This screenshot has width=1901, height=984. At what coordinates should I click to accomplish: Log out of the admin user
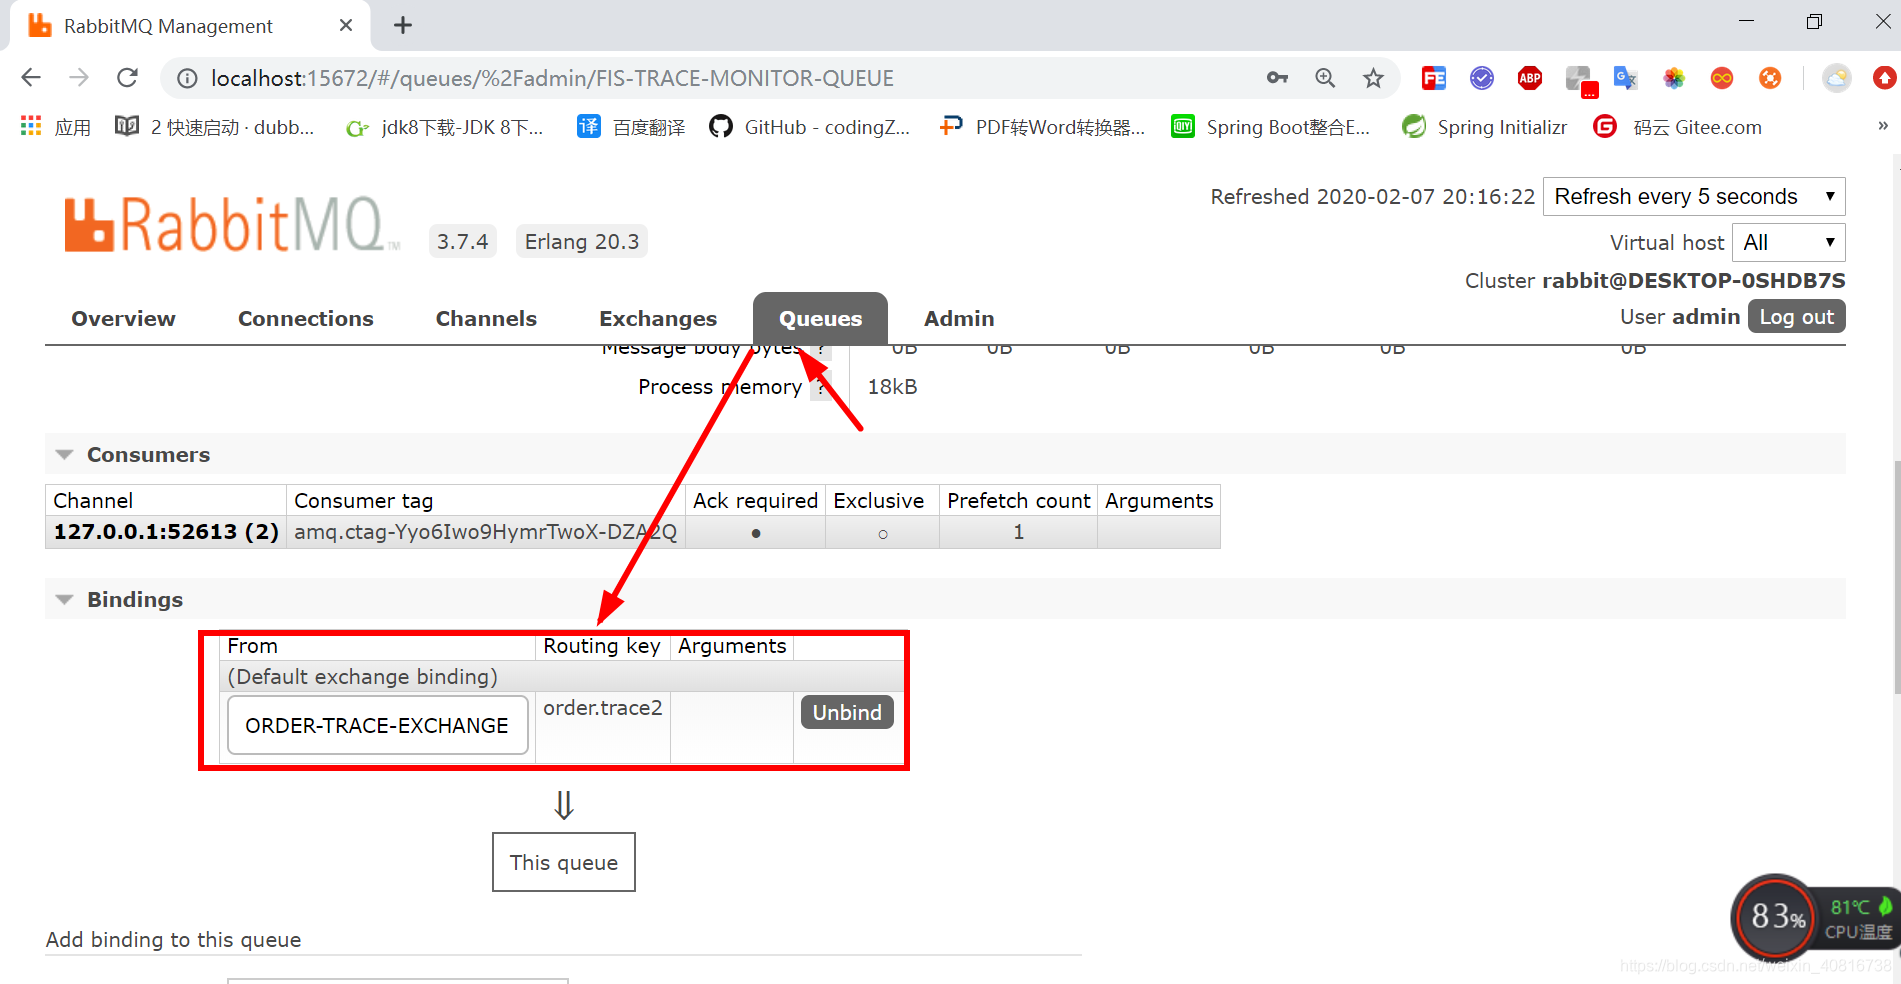click(1796, 316)
